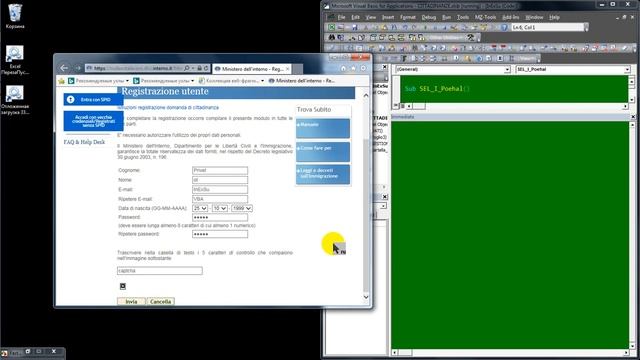640x360 pixels.
Task: Click the browser forward arrow
Action: click(78, 68)
